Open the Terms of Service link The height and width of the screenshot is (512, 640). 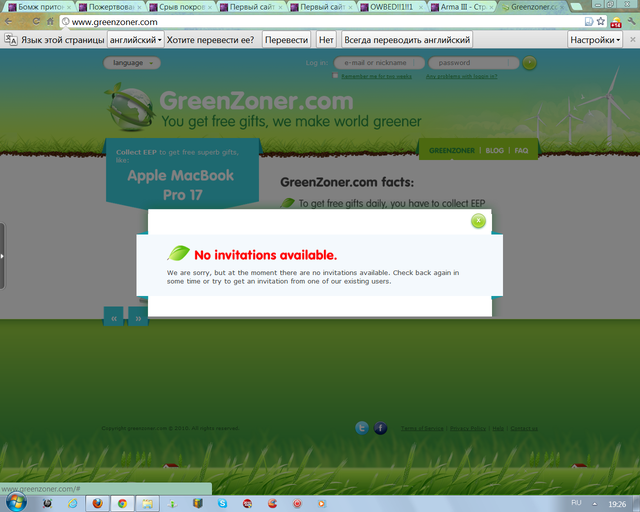422,428
